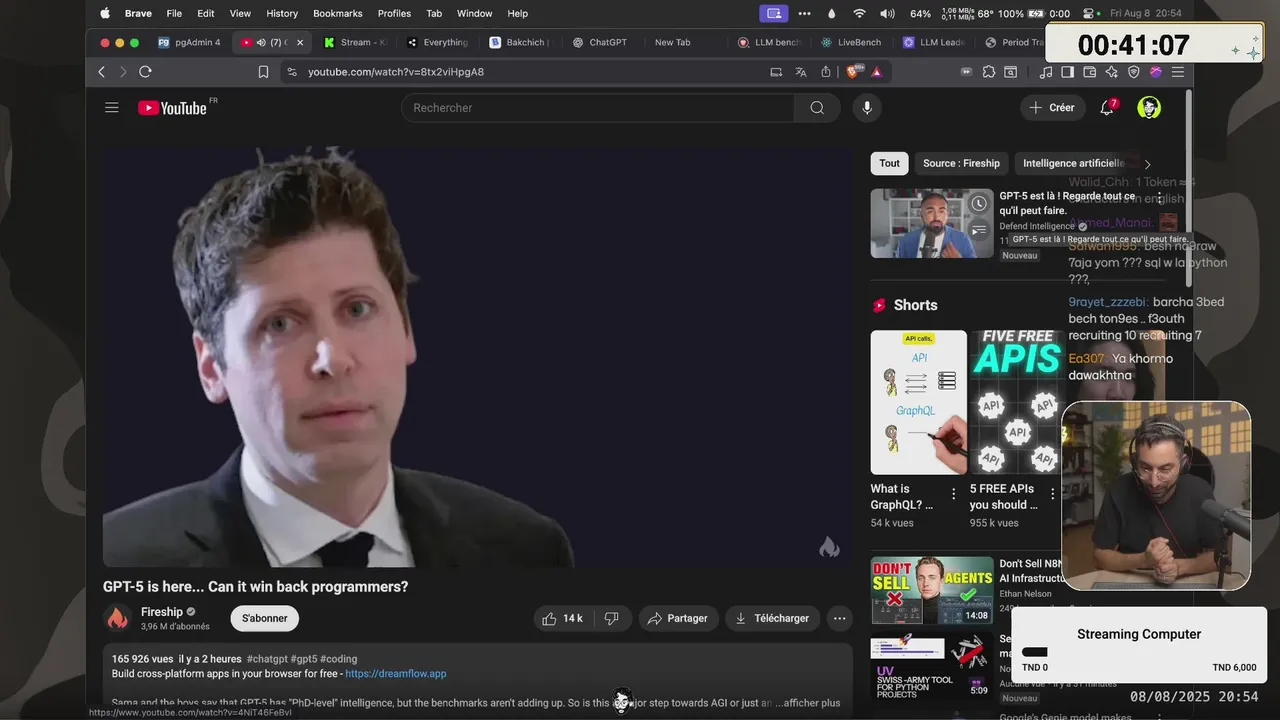Like the video with thumbs up
This screenshot has width=1280, height=720.
coord(562,619)
